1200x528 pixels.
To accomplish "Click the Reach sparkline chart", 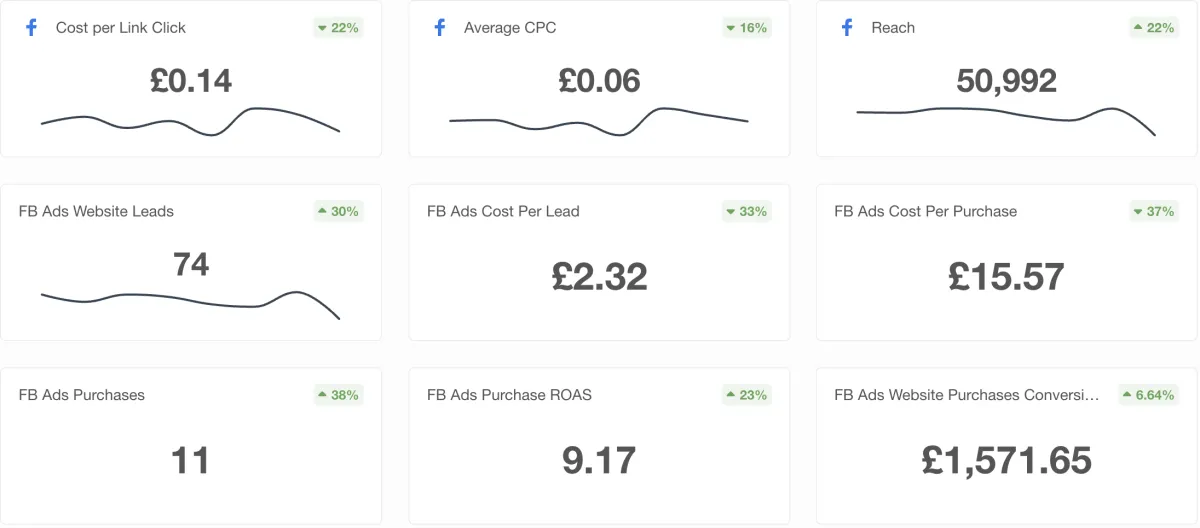I will click(1006, 115).
